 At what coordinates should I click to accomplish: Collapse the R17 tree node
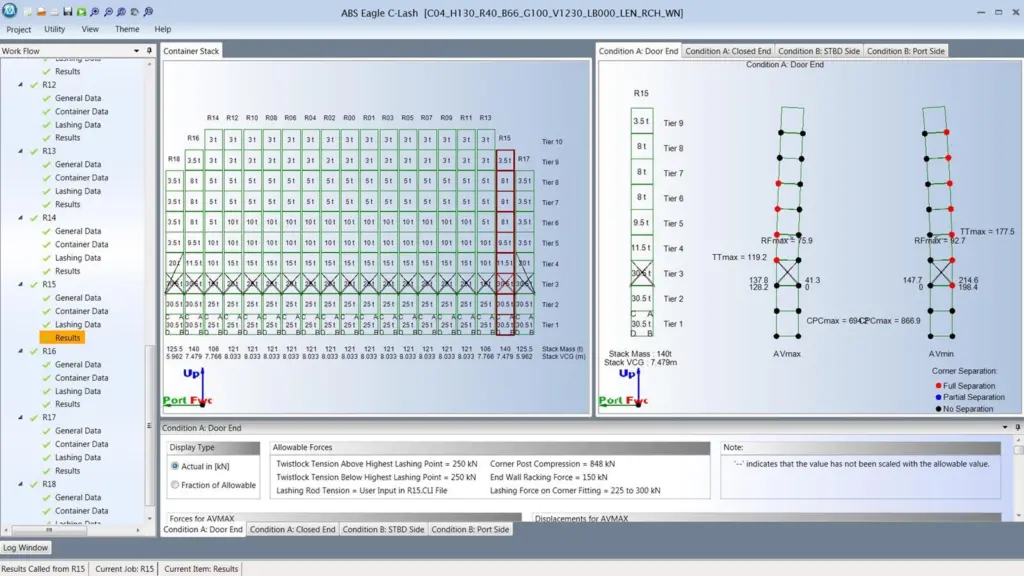[20, 417]
